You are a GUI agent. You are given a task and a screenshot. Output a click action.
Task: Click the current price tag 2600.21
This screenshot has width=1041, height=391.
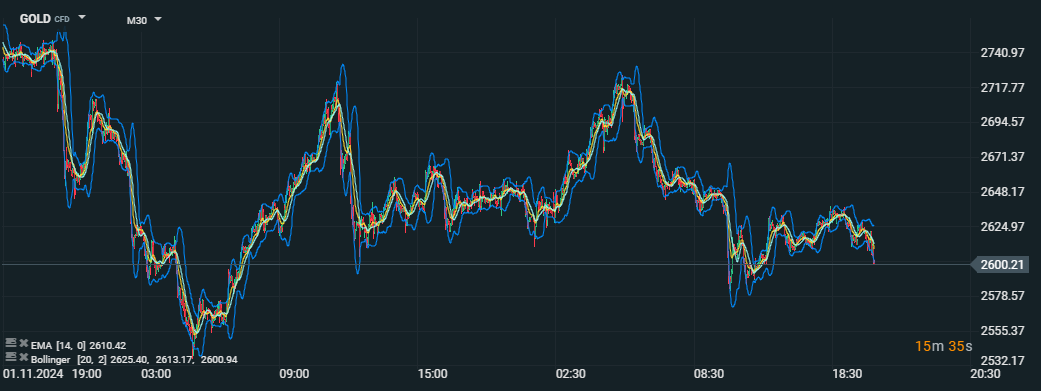(x=1004, y=265)
